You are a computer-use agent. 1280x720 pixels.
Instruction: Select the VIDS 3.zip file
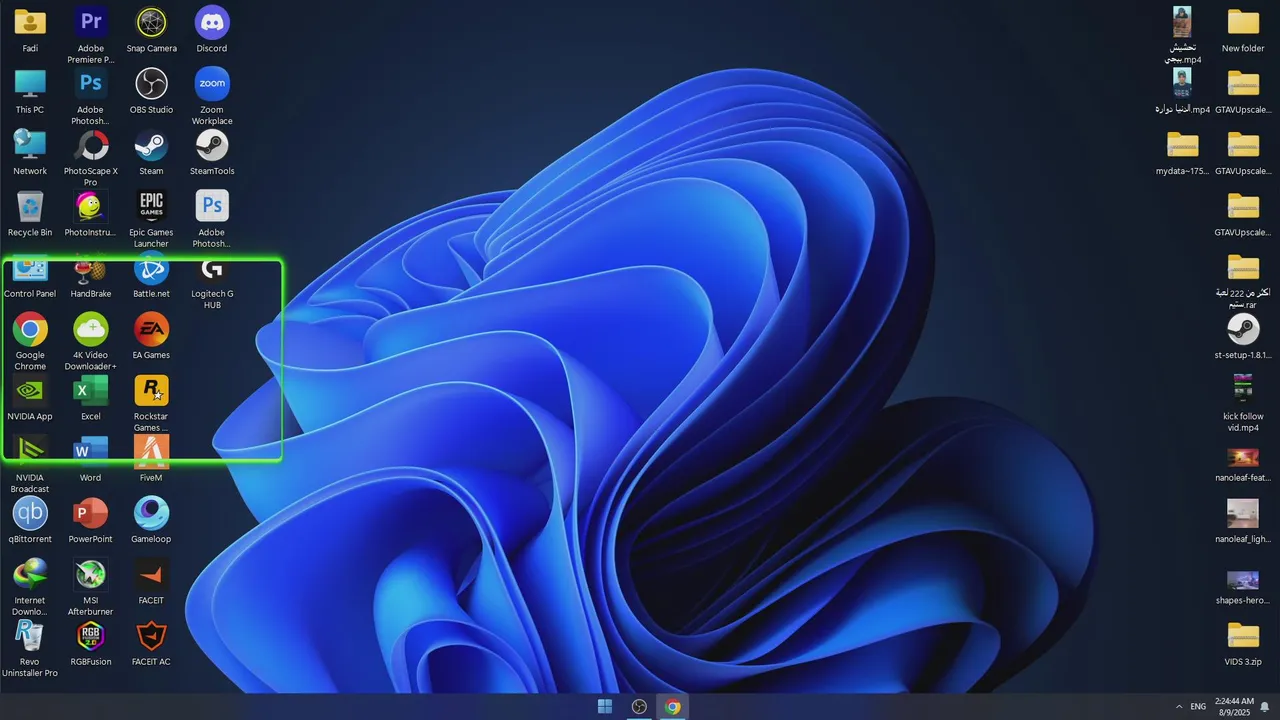(1243, 635)
